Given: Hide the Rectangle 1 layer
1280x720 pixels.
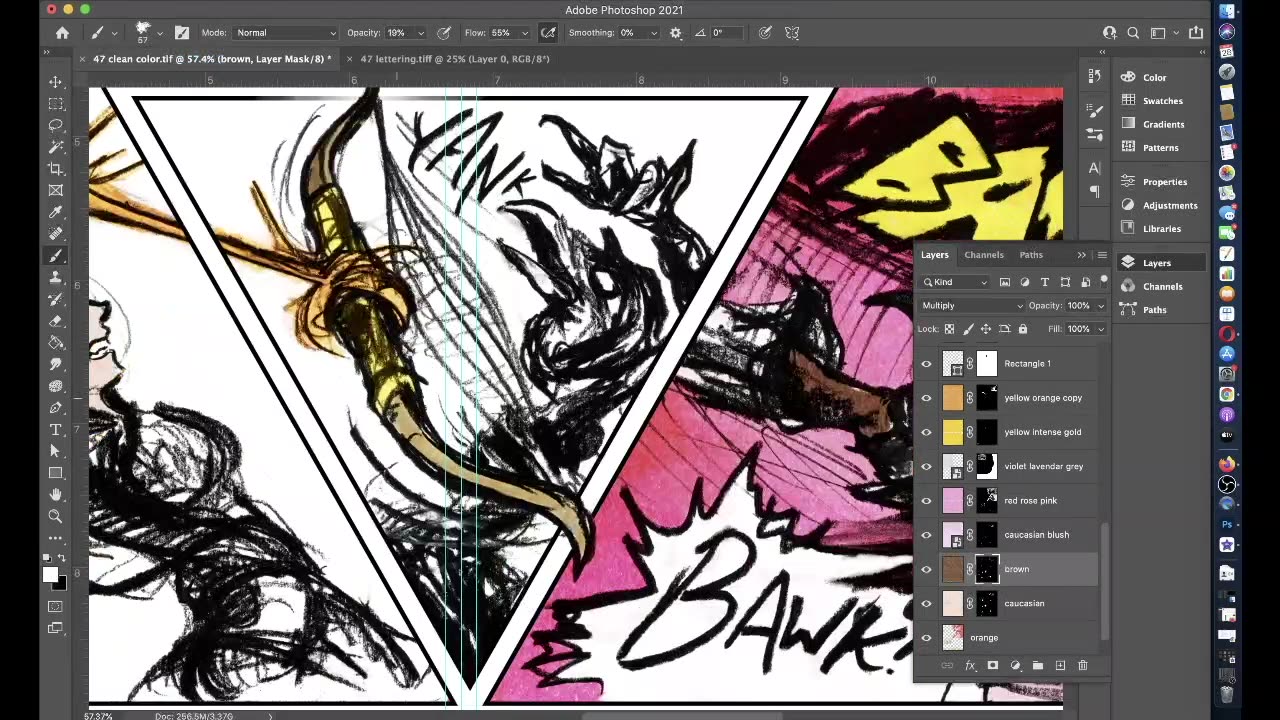Looking at the screenshot, I should click(926, 364).
